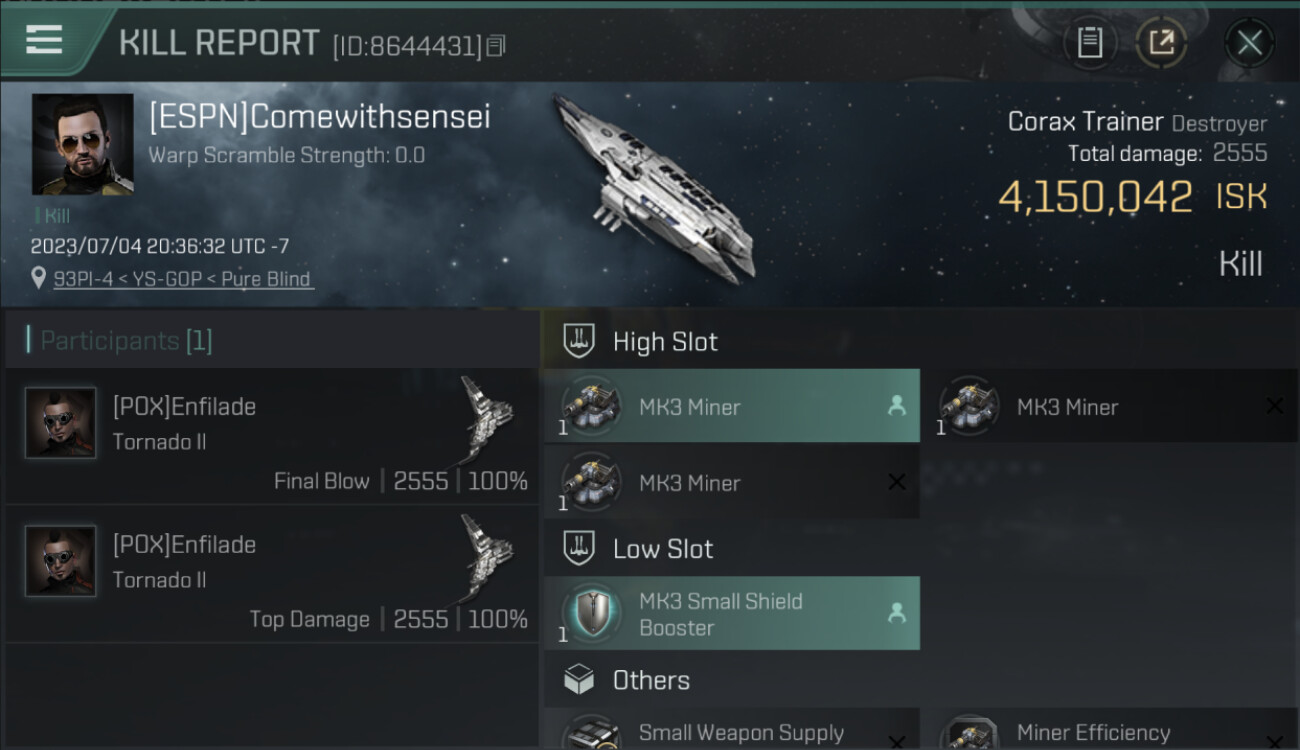
Task: Select the second-row MK3 Miner module
Action: click(731, 483)
